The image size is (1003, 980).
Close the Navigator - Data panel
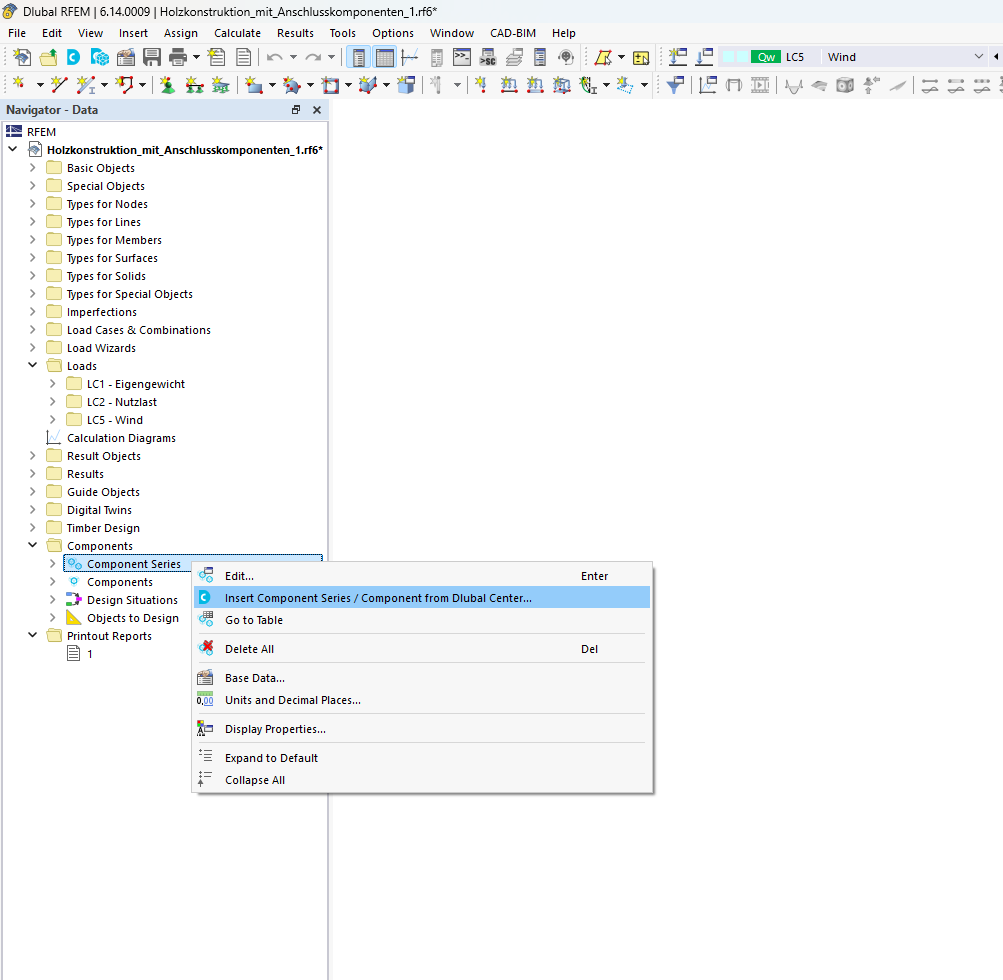(317, 110)
